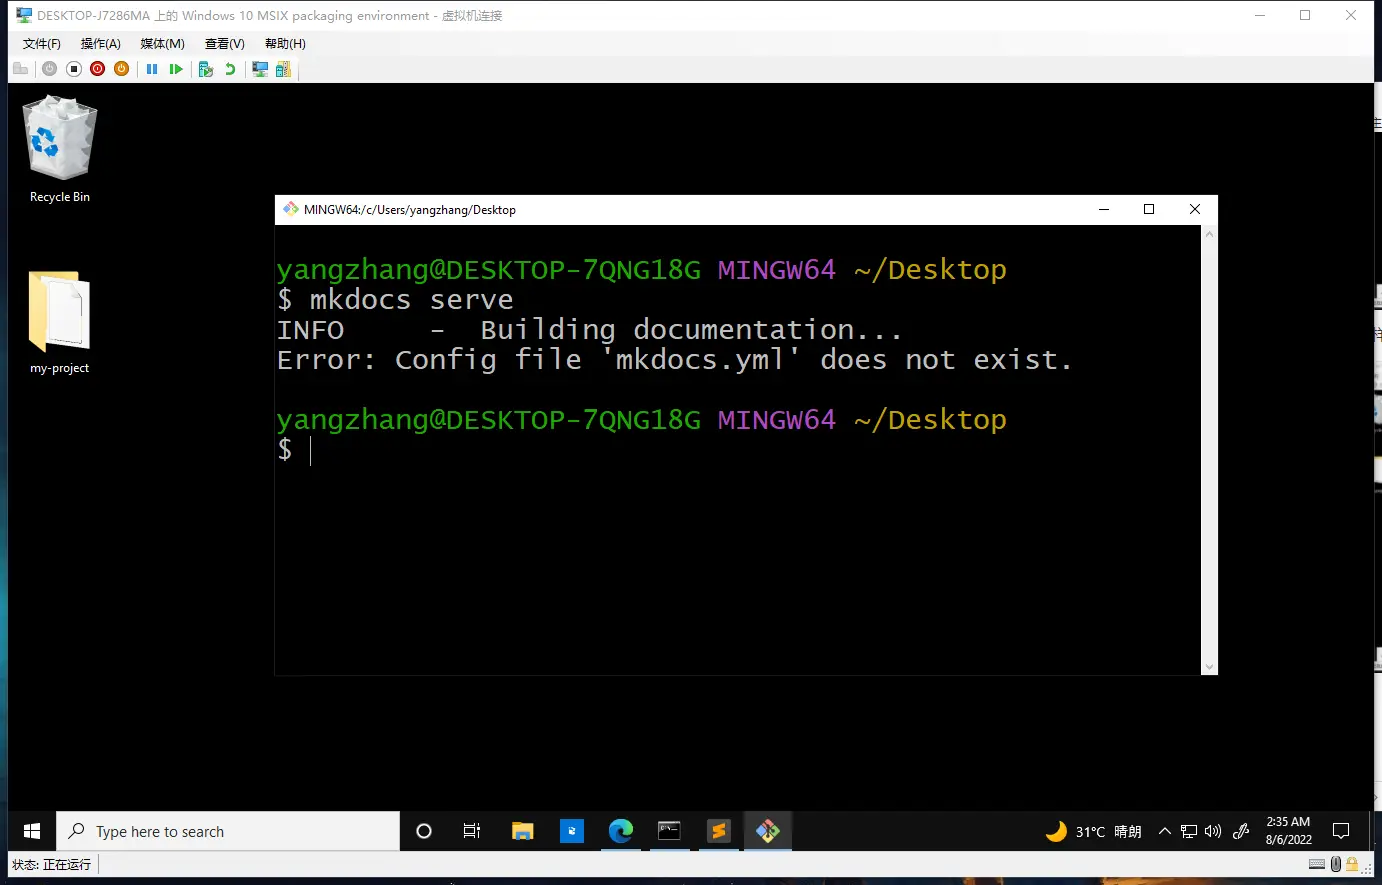
Task: Click the Windows Start button
Action: click(x=32, y=831)
